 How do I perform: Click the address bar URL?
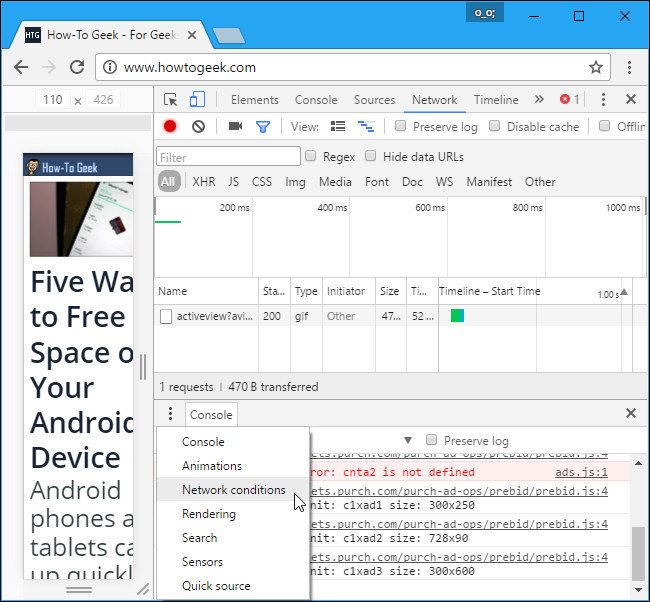189,67
